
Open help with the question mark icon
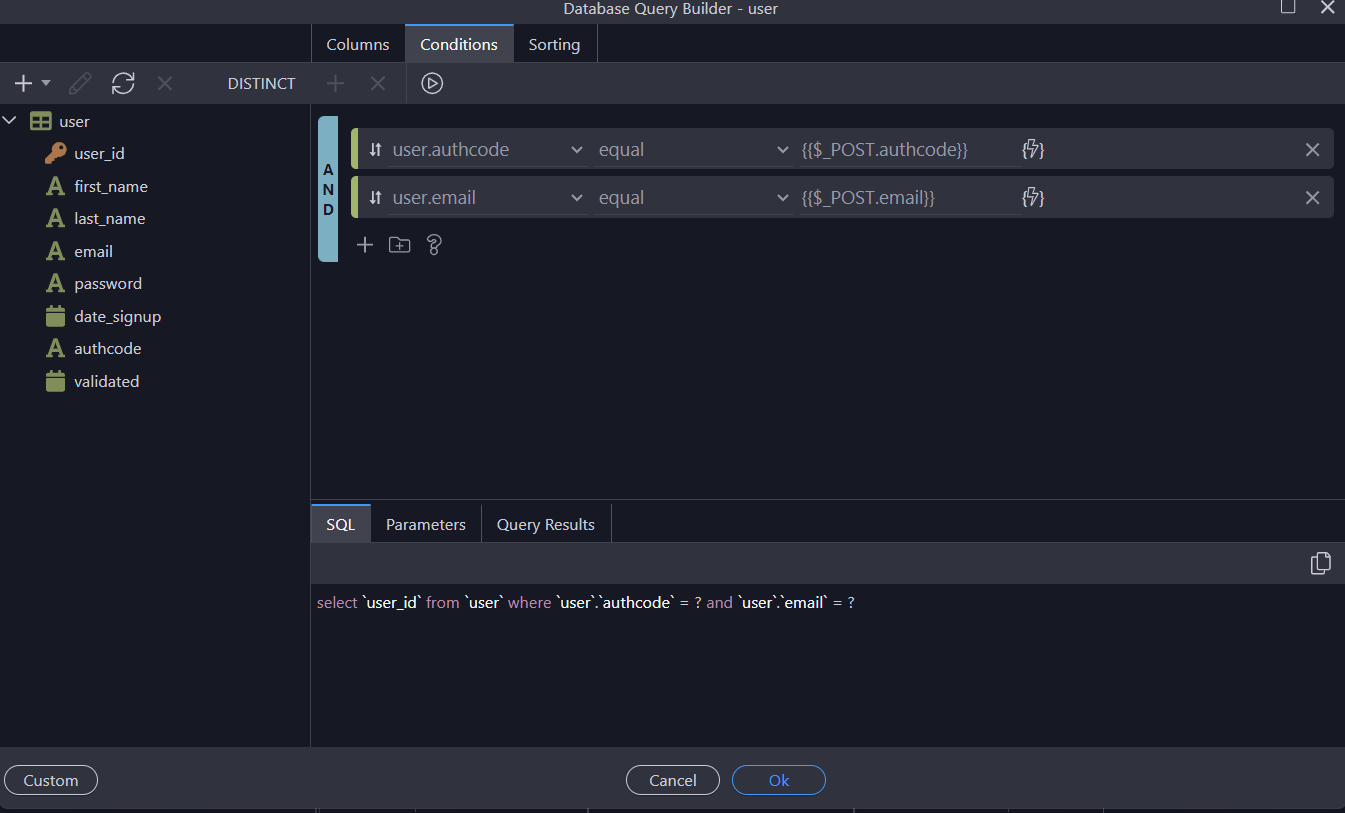(433, 244)
